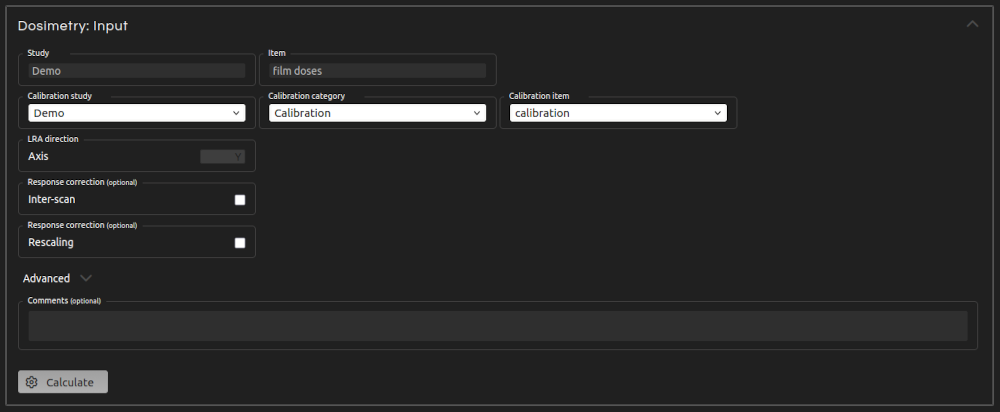This screenshot has height=412, width=1000.
Task: Click the LRA direction label
Action: 53,139
